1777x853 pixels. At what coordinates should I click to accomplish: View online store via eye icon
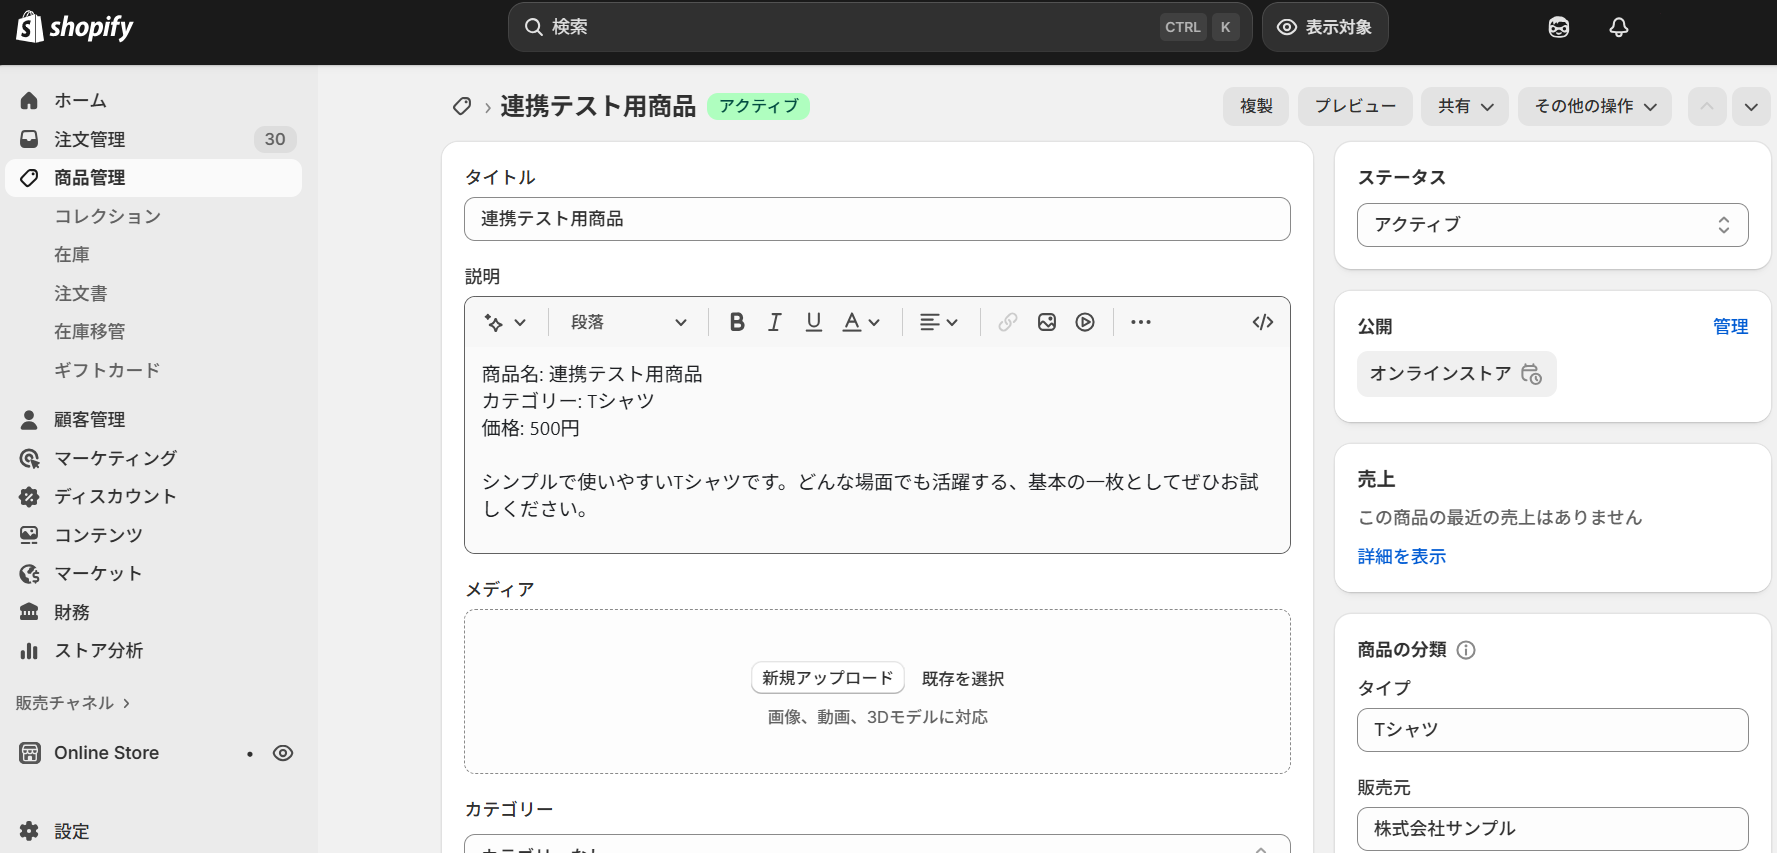[x=283, y=753]
